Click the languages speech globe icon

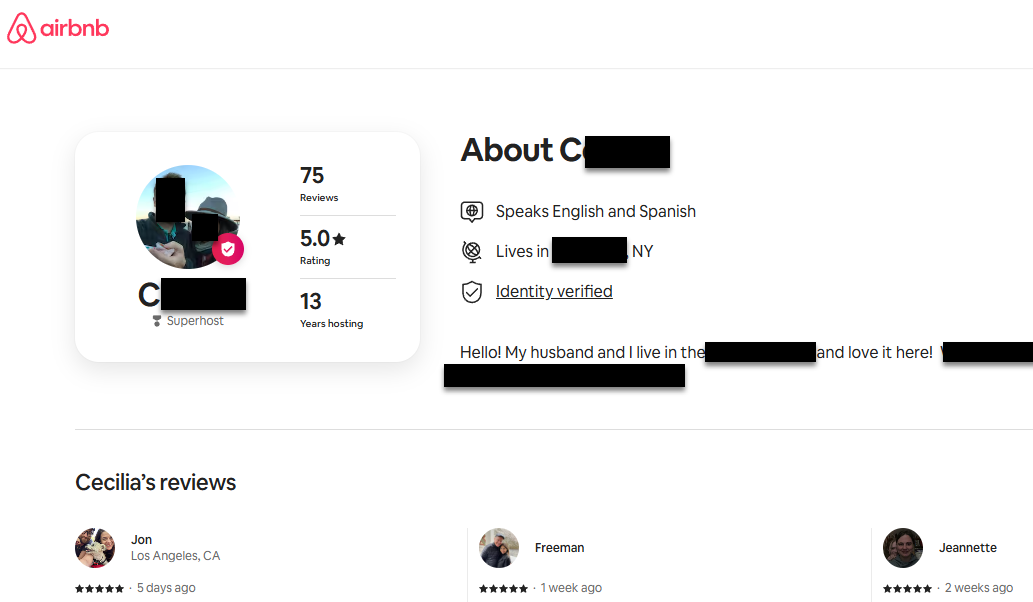[x=472, y=212]
